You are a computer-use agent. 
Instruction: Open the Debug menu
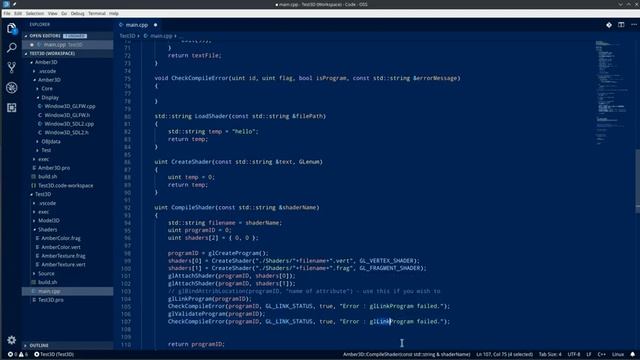77,13
